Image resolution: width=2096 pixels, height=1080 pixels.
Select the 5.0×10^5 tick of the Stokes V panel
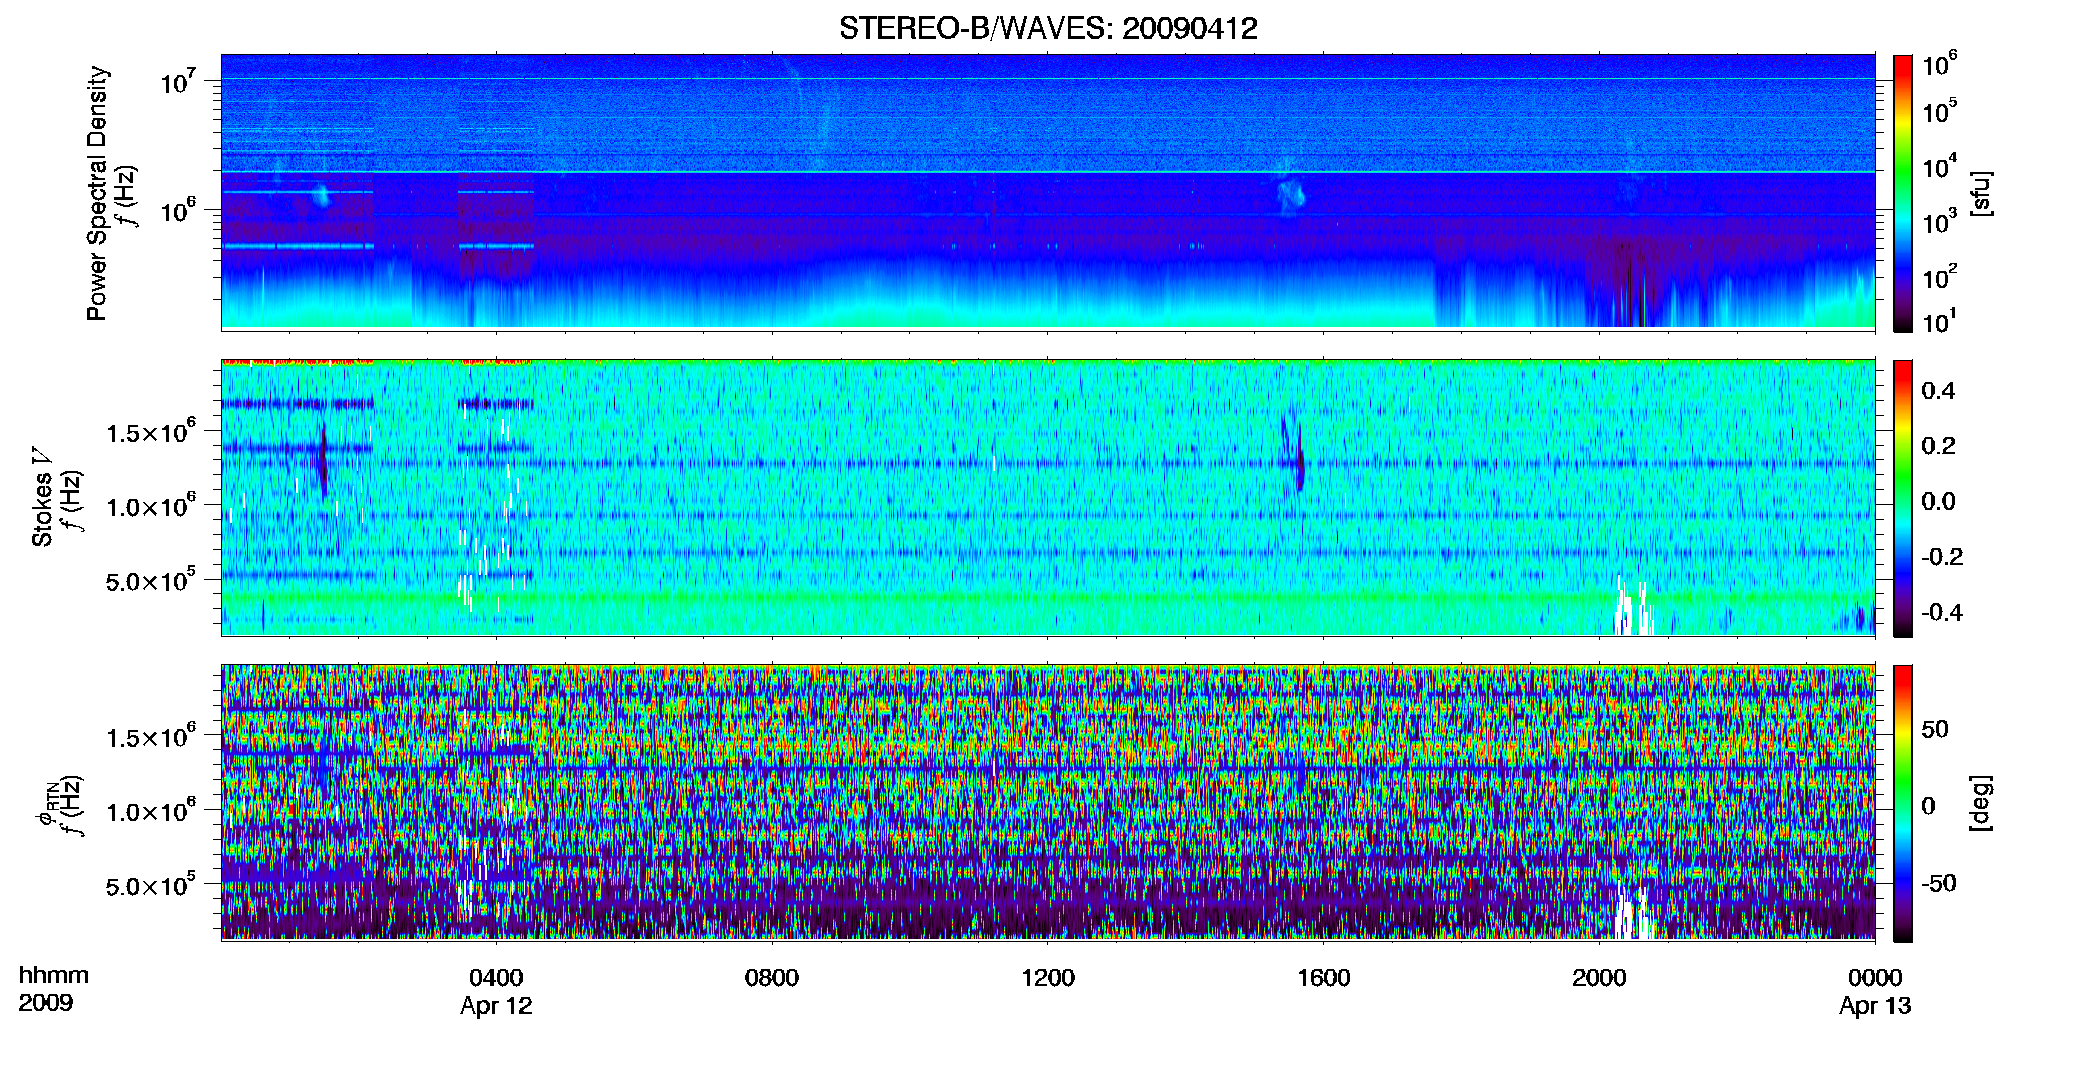pyautogui.click(x=151, y=579)
